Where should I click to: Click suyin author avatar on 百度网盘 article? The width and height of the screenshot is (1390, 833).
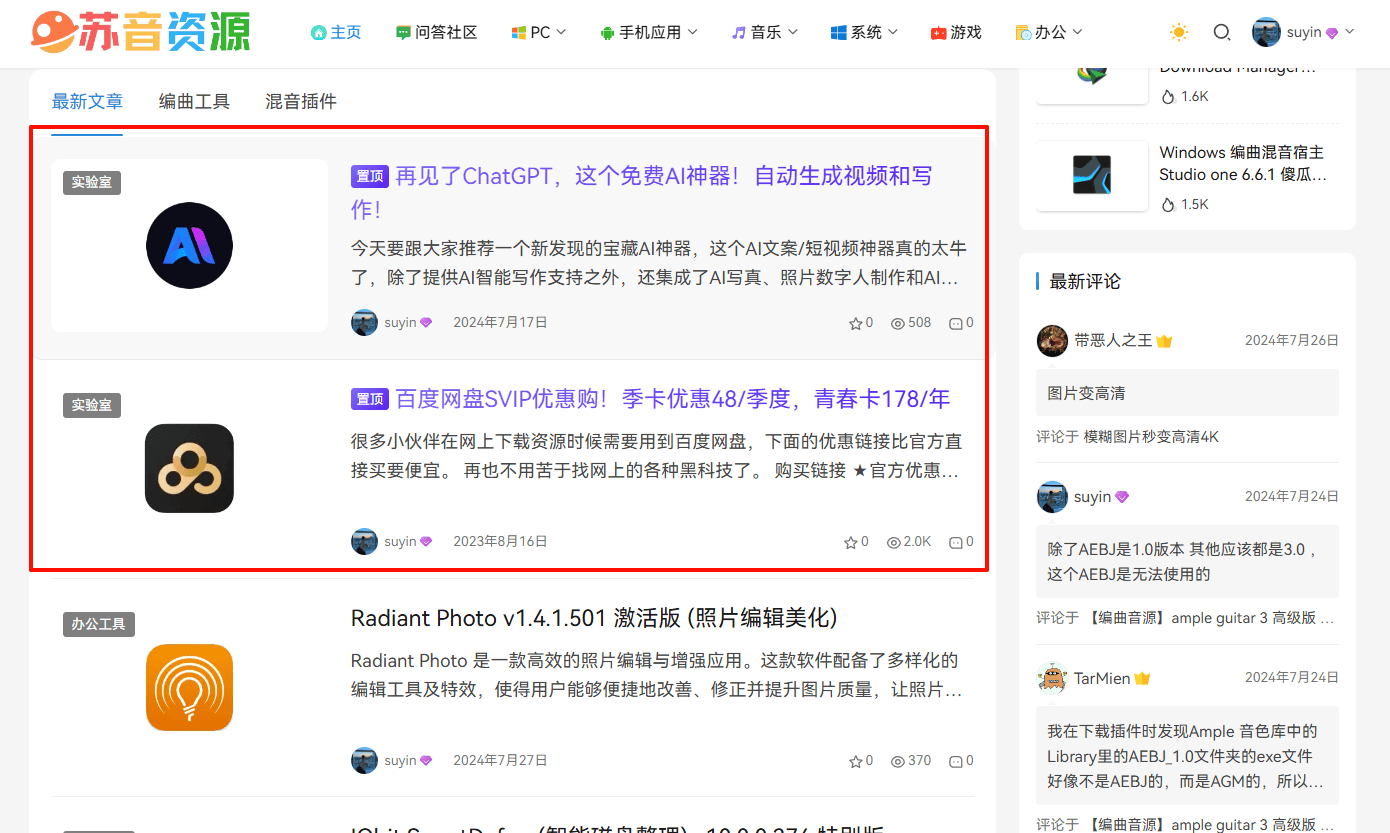[x=364, y=542]
